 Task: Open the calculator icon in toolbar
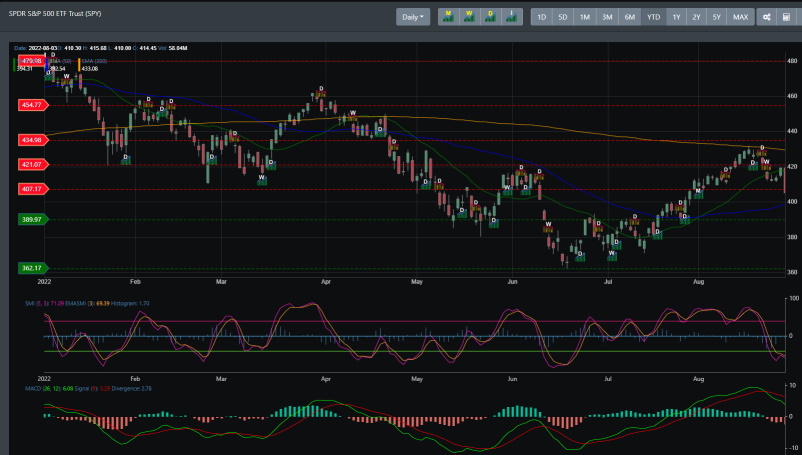(787, 17)
